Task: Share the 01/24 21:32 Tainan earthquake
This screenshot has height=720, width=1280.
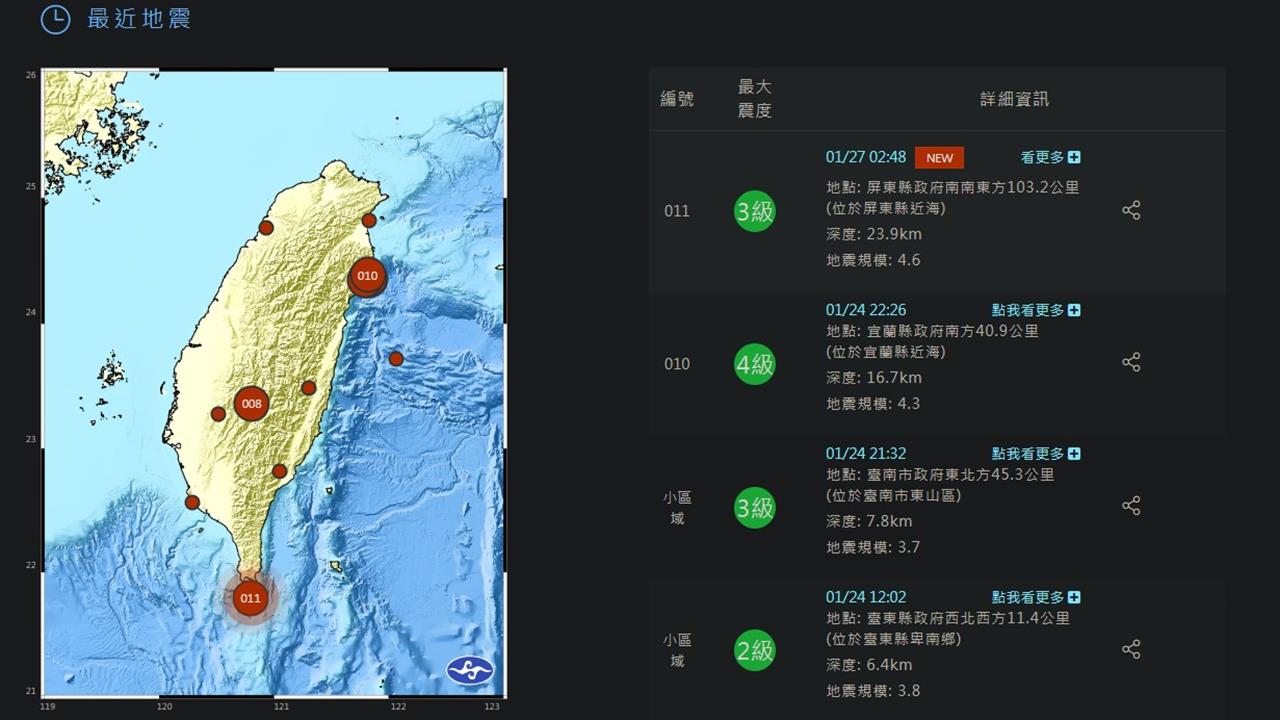Action: (x=1132, y=506)
